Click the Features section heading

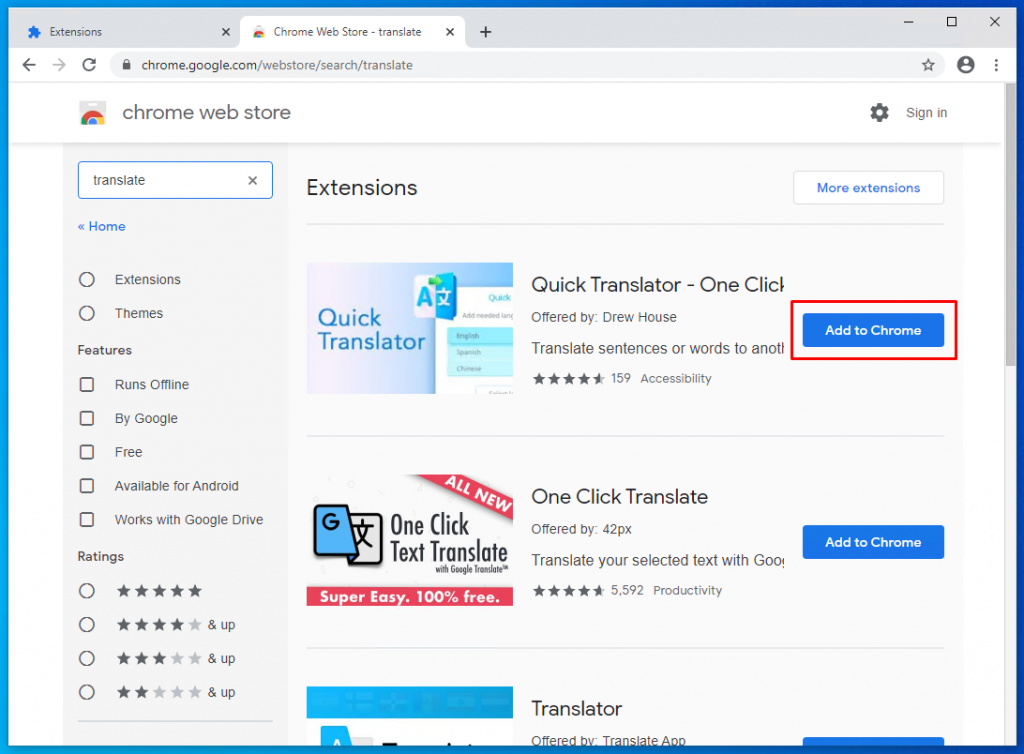pos(104,351)
